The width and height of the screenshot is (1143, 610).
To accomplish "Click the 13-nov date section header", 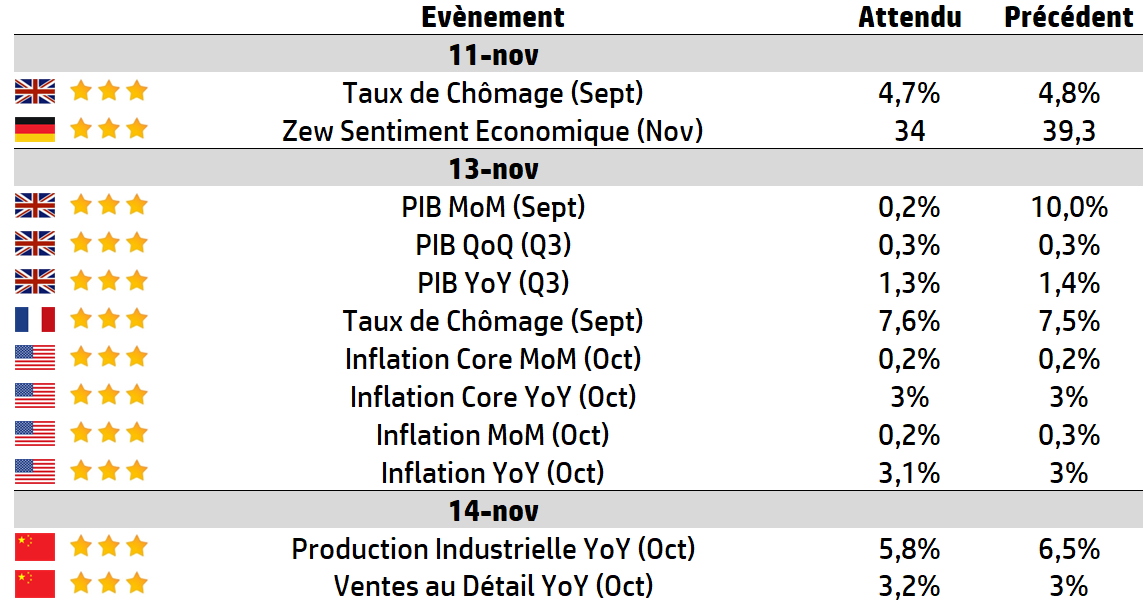I will (x=493, y=168).
